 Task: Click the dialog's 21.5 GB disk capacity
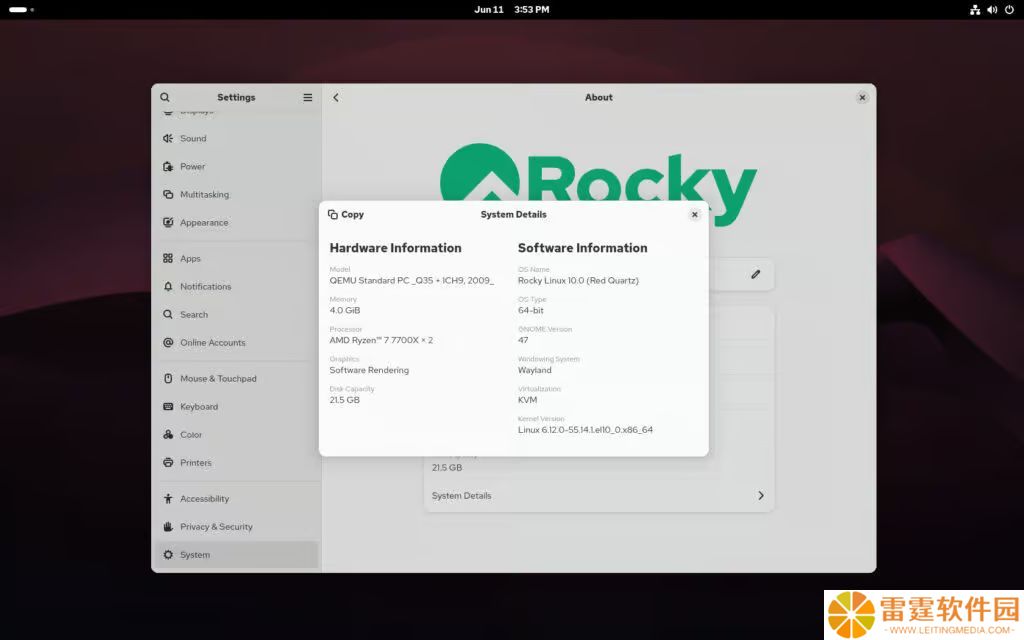click(x=344, y=400)
